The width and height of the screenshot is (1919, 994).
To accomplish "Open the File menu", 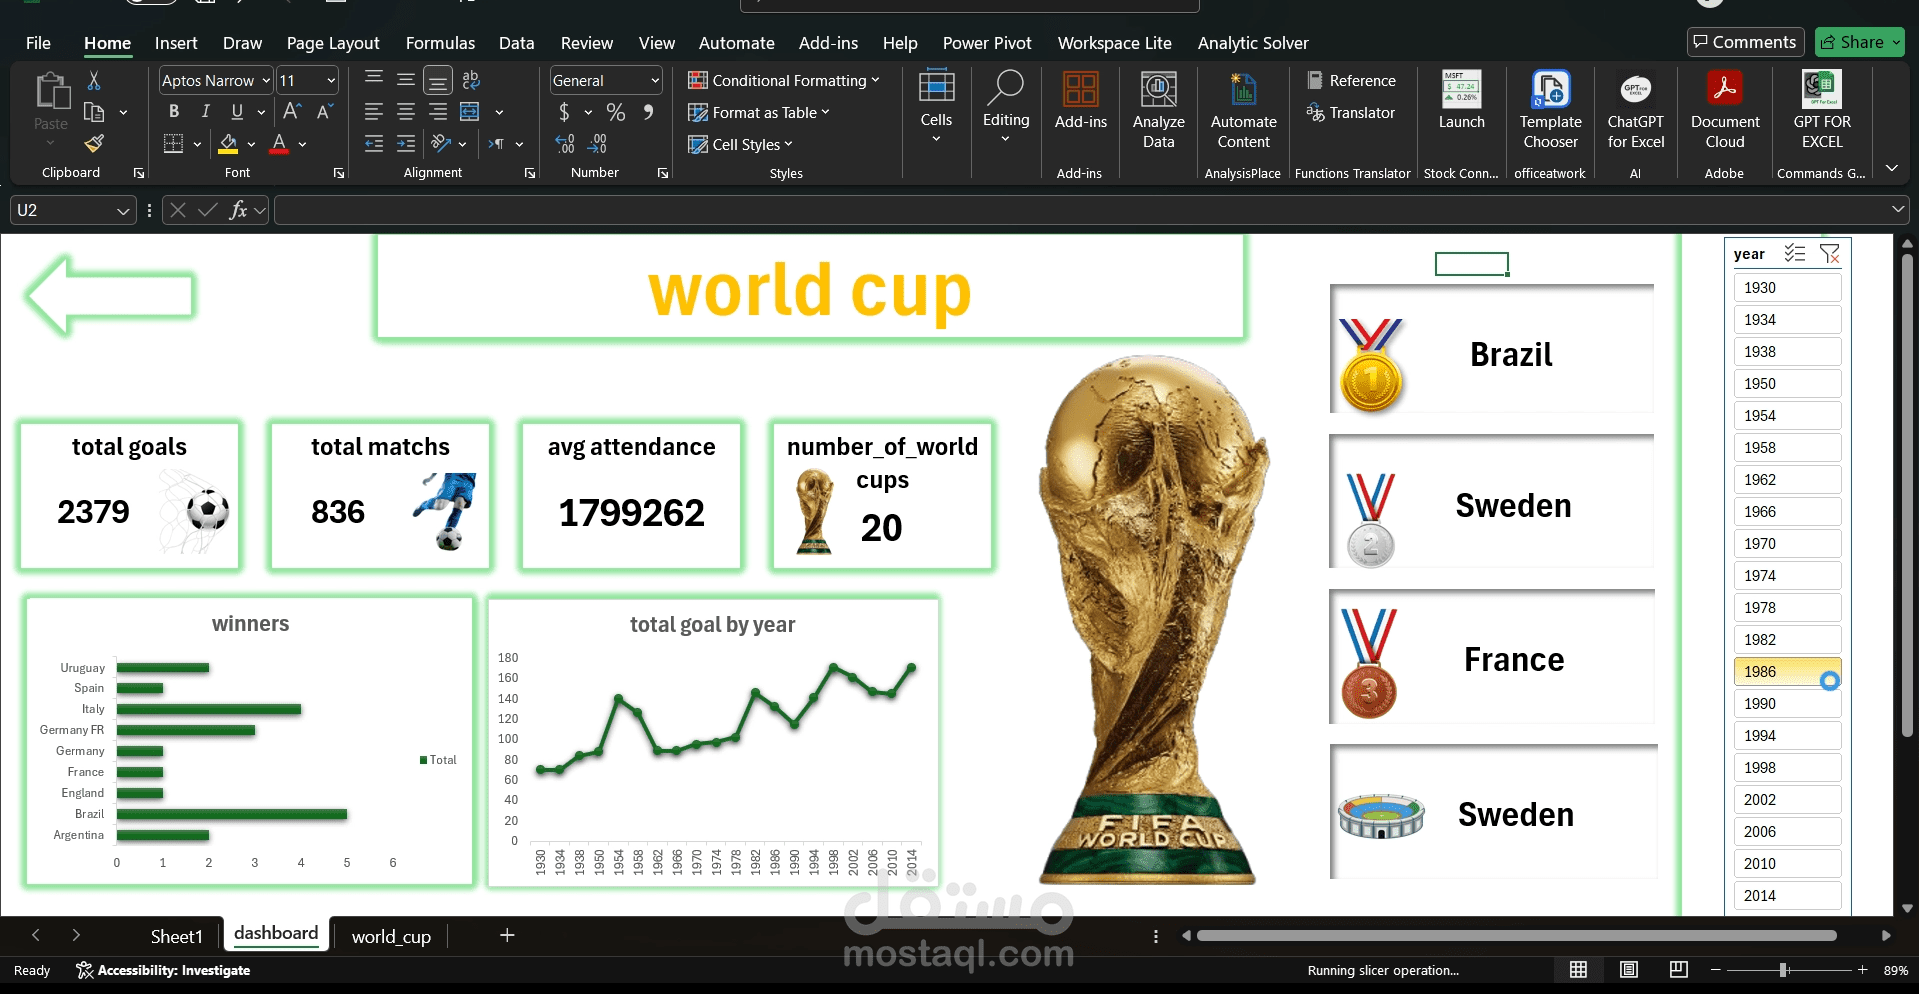I will click(x=38, y=43).
